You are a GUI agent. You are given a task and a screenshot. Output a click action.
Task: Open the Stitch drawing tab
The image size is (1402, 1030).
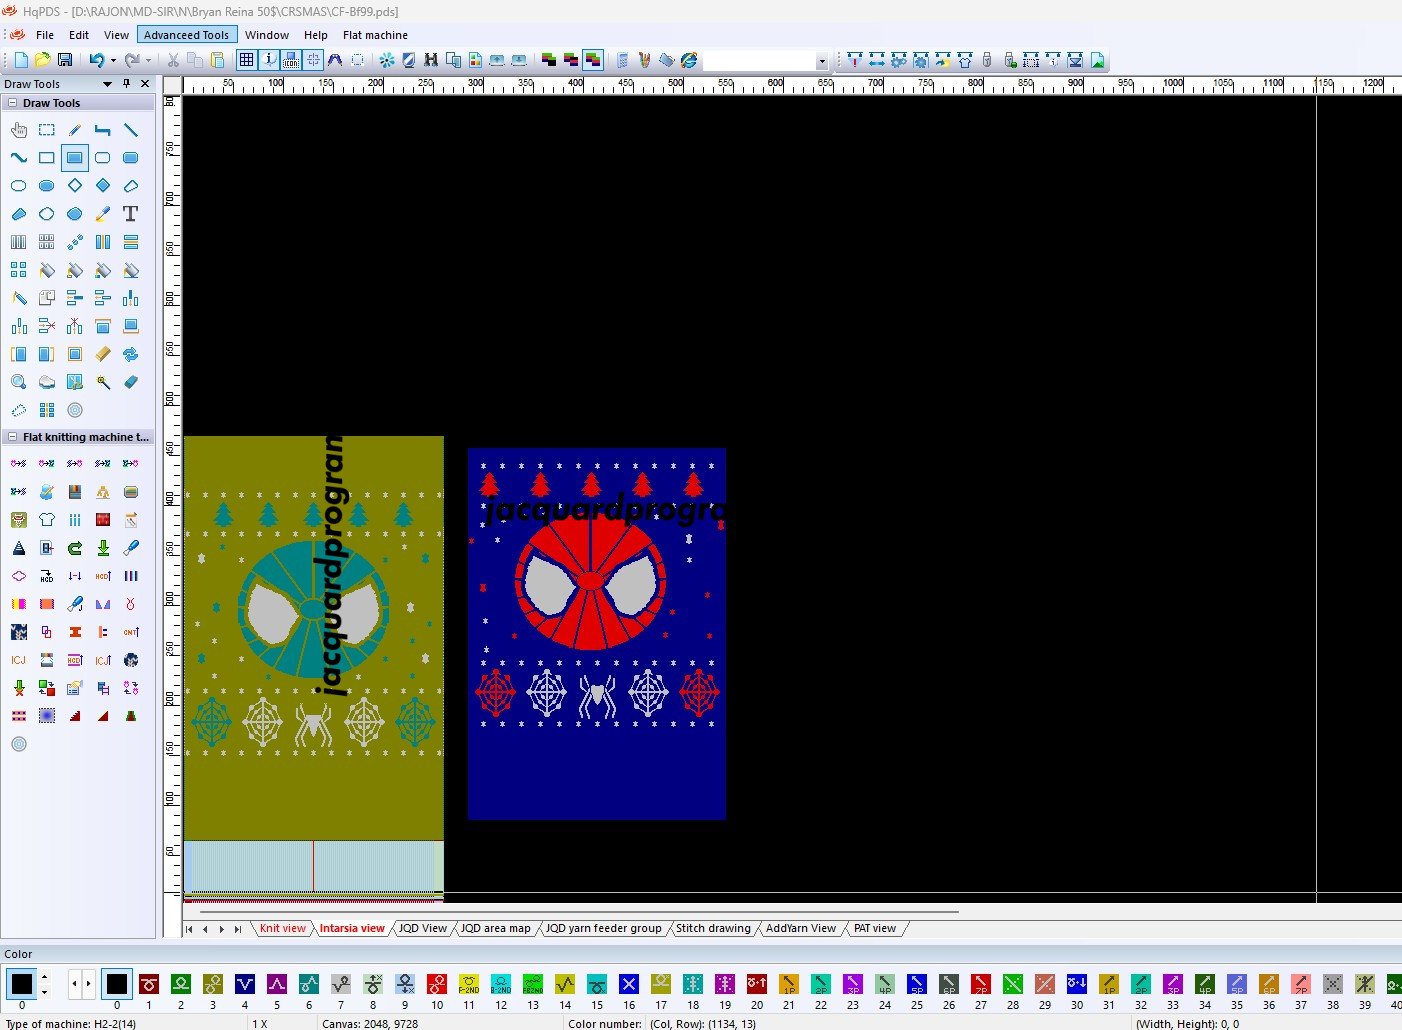(712, 928)
